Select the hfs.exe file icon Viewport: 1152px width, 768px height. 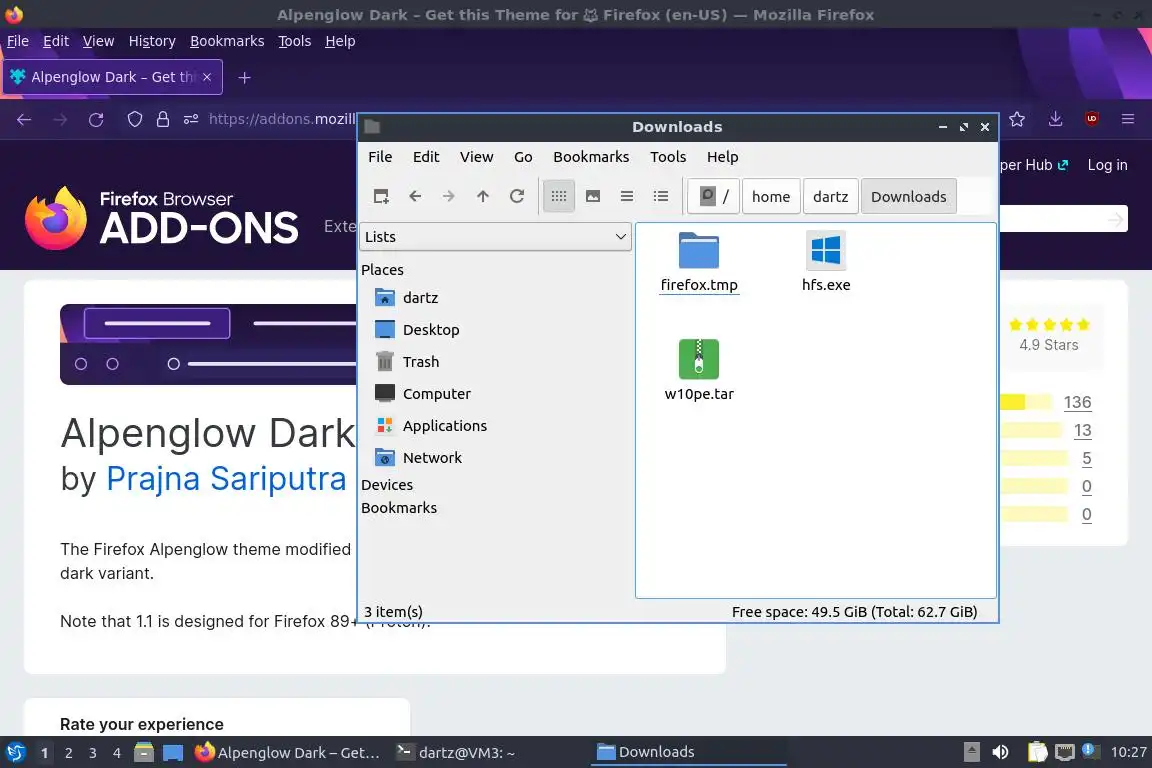pos(826,251)
